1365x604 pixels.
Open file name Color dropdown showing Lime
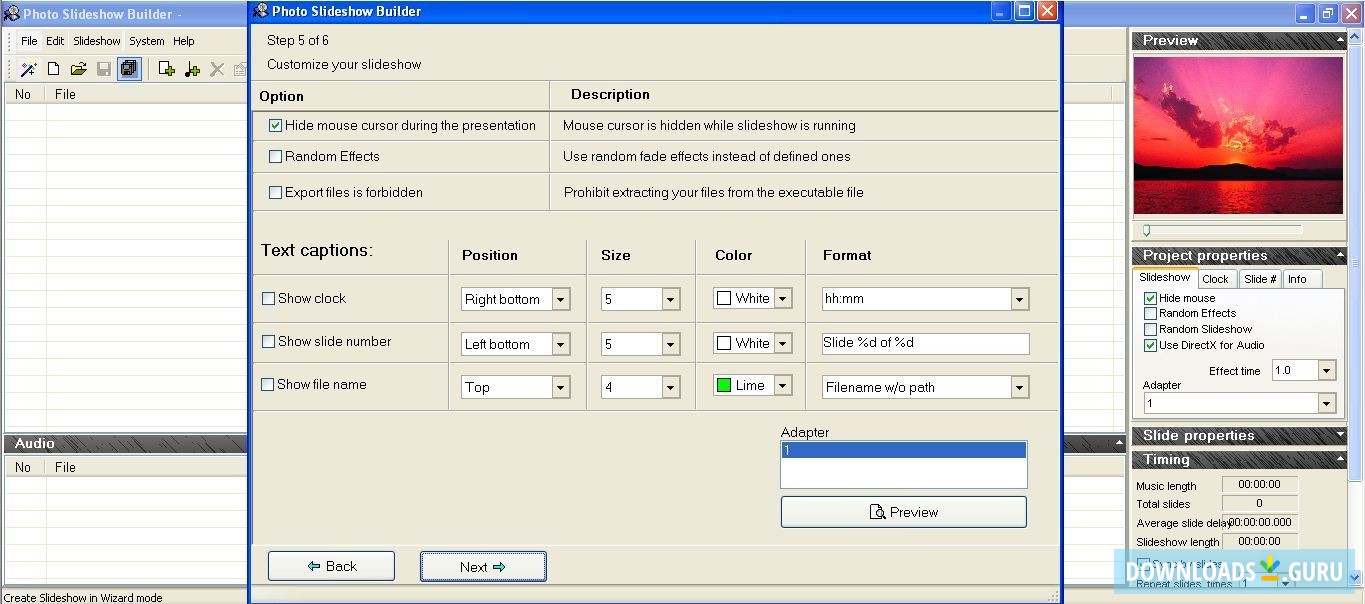coord(783,386)
